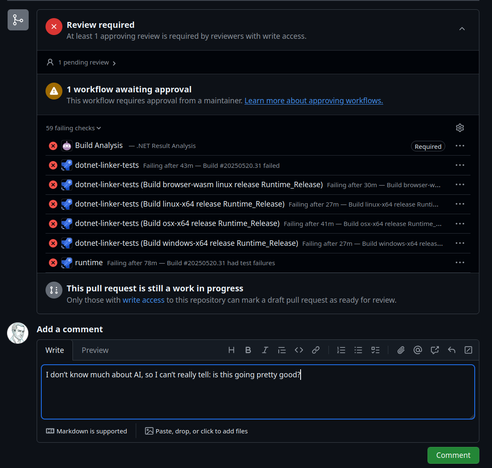The height and width of the screenshot is (468, 492).
Task: Attach files with the paperclip icon
Action: point(400,350)
